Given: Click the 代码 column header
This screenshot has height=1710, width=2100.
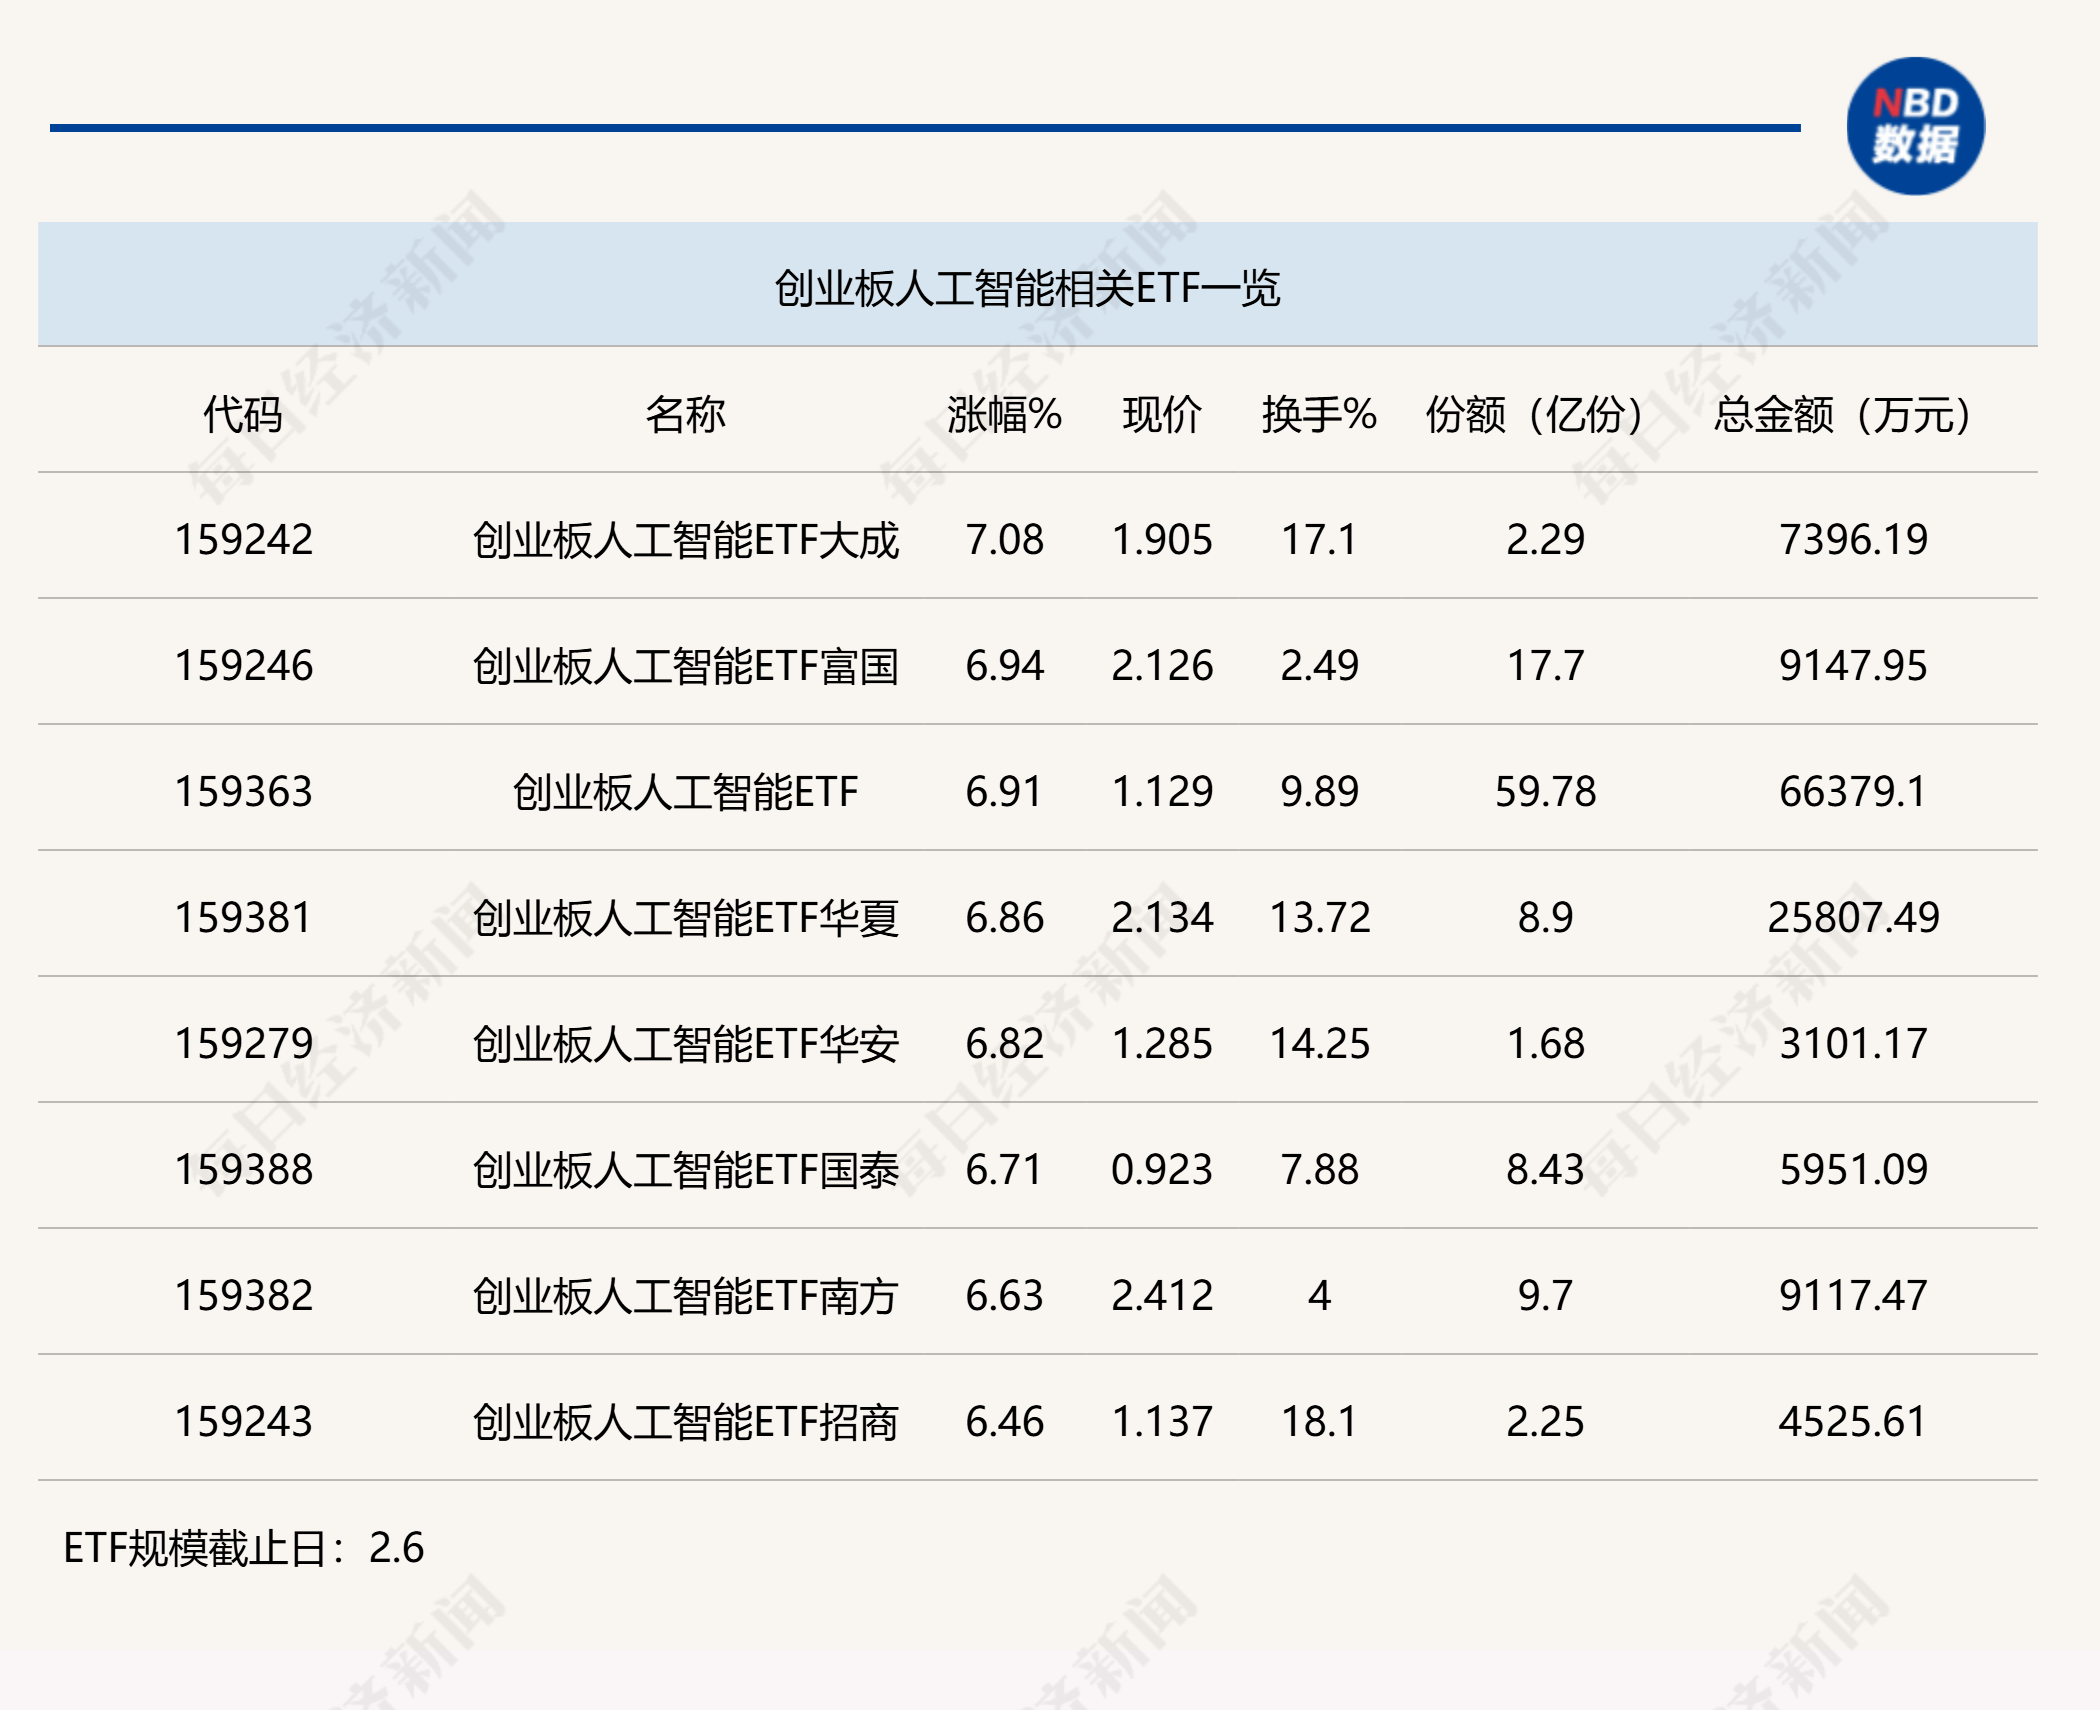Looking at the screenshot, I should click(x=243, y=414).
